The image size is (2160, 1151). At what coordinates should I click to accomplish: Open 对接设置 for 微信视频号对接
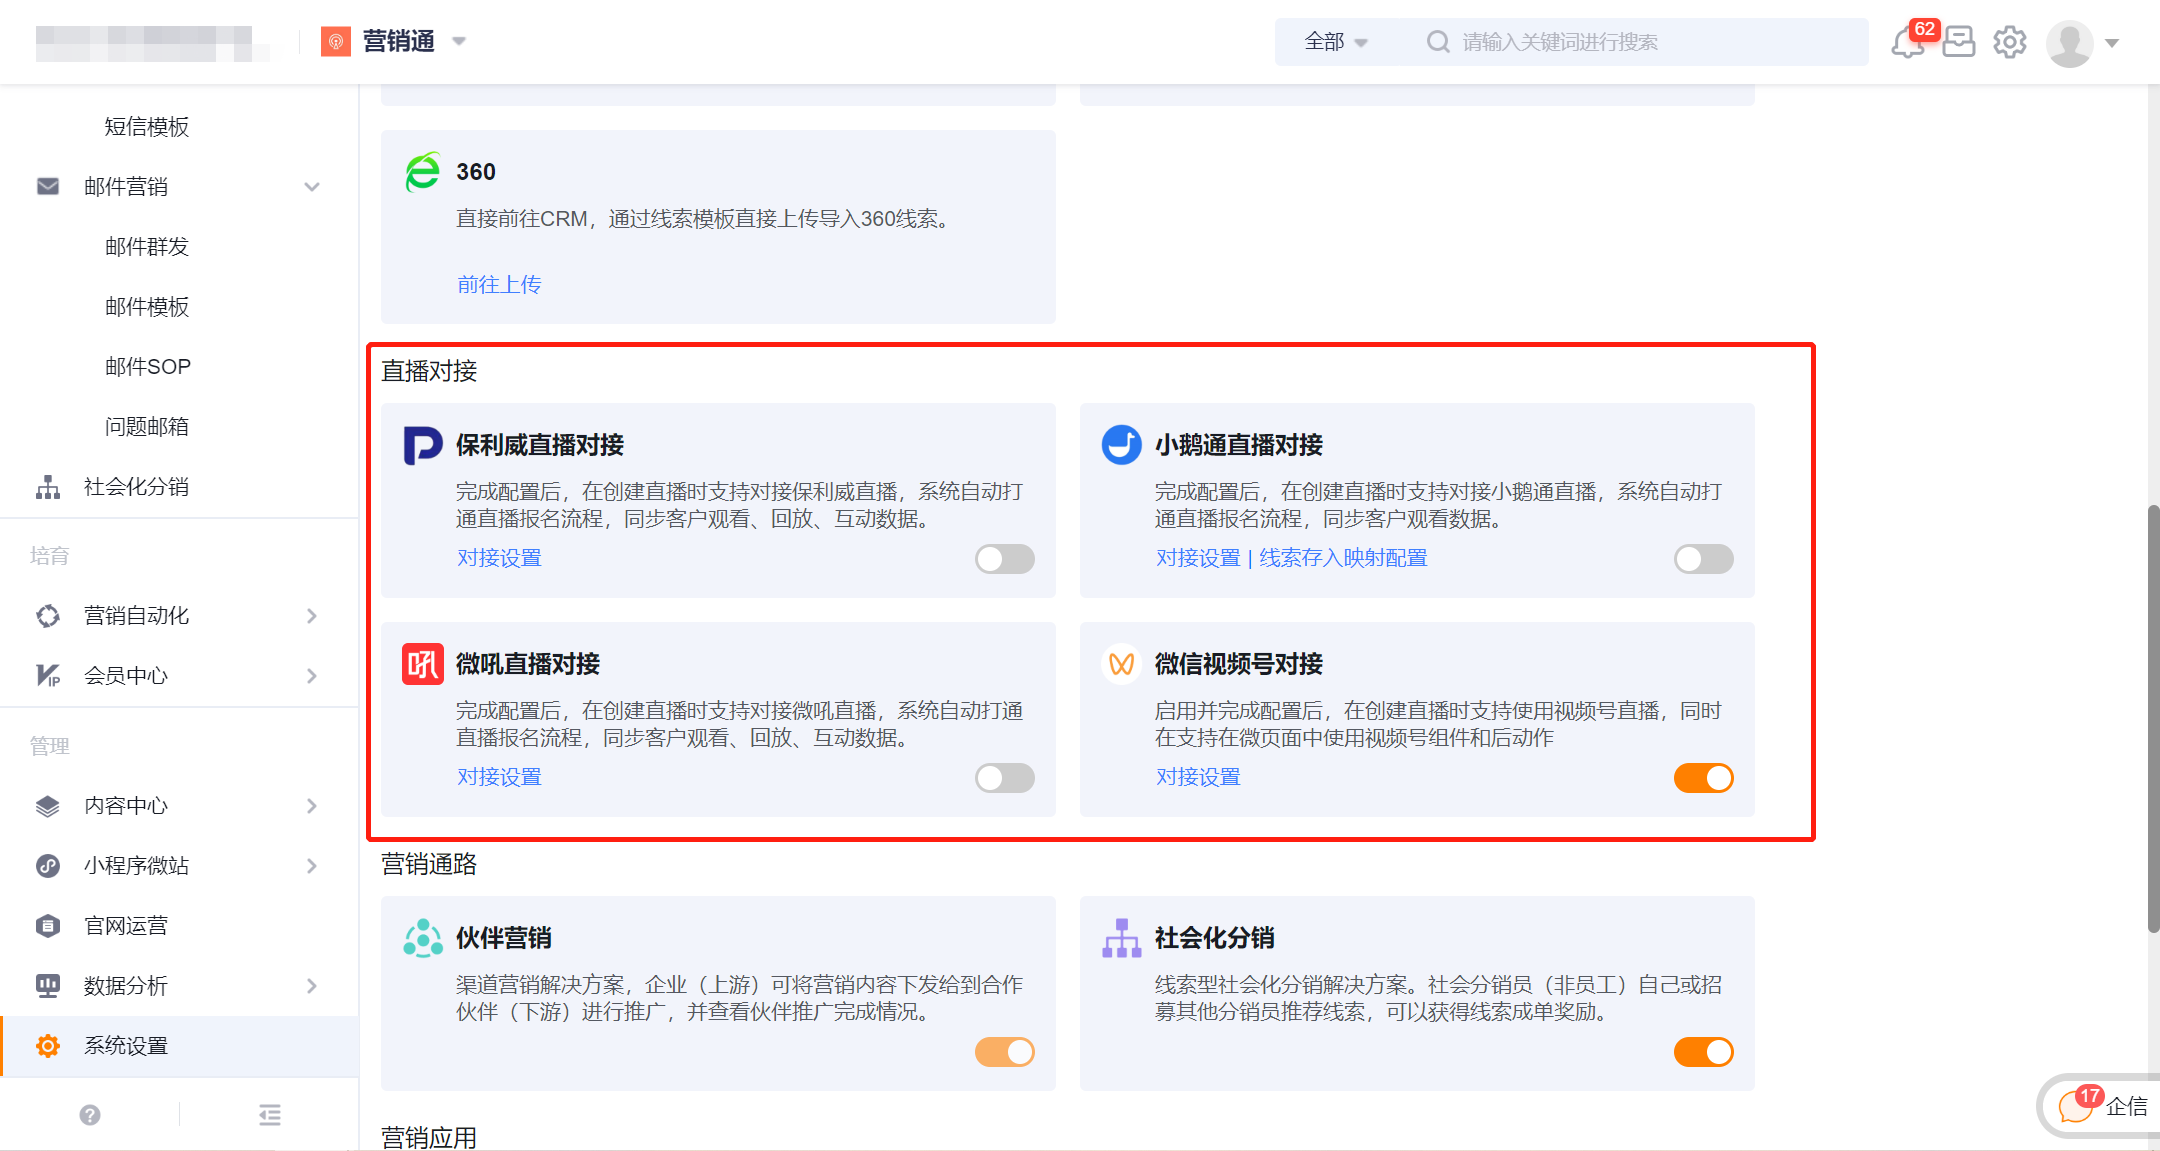click(1198, 777)
